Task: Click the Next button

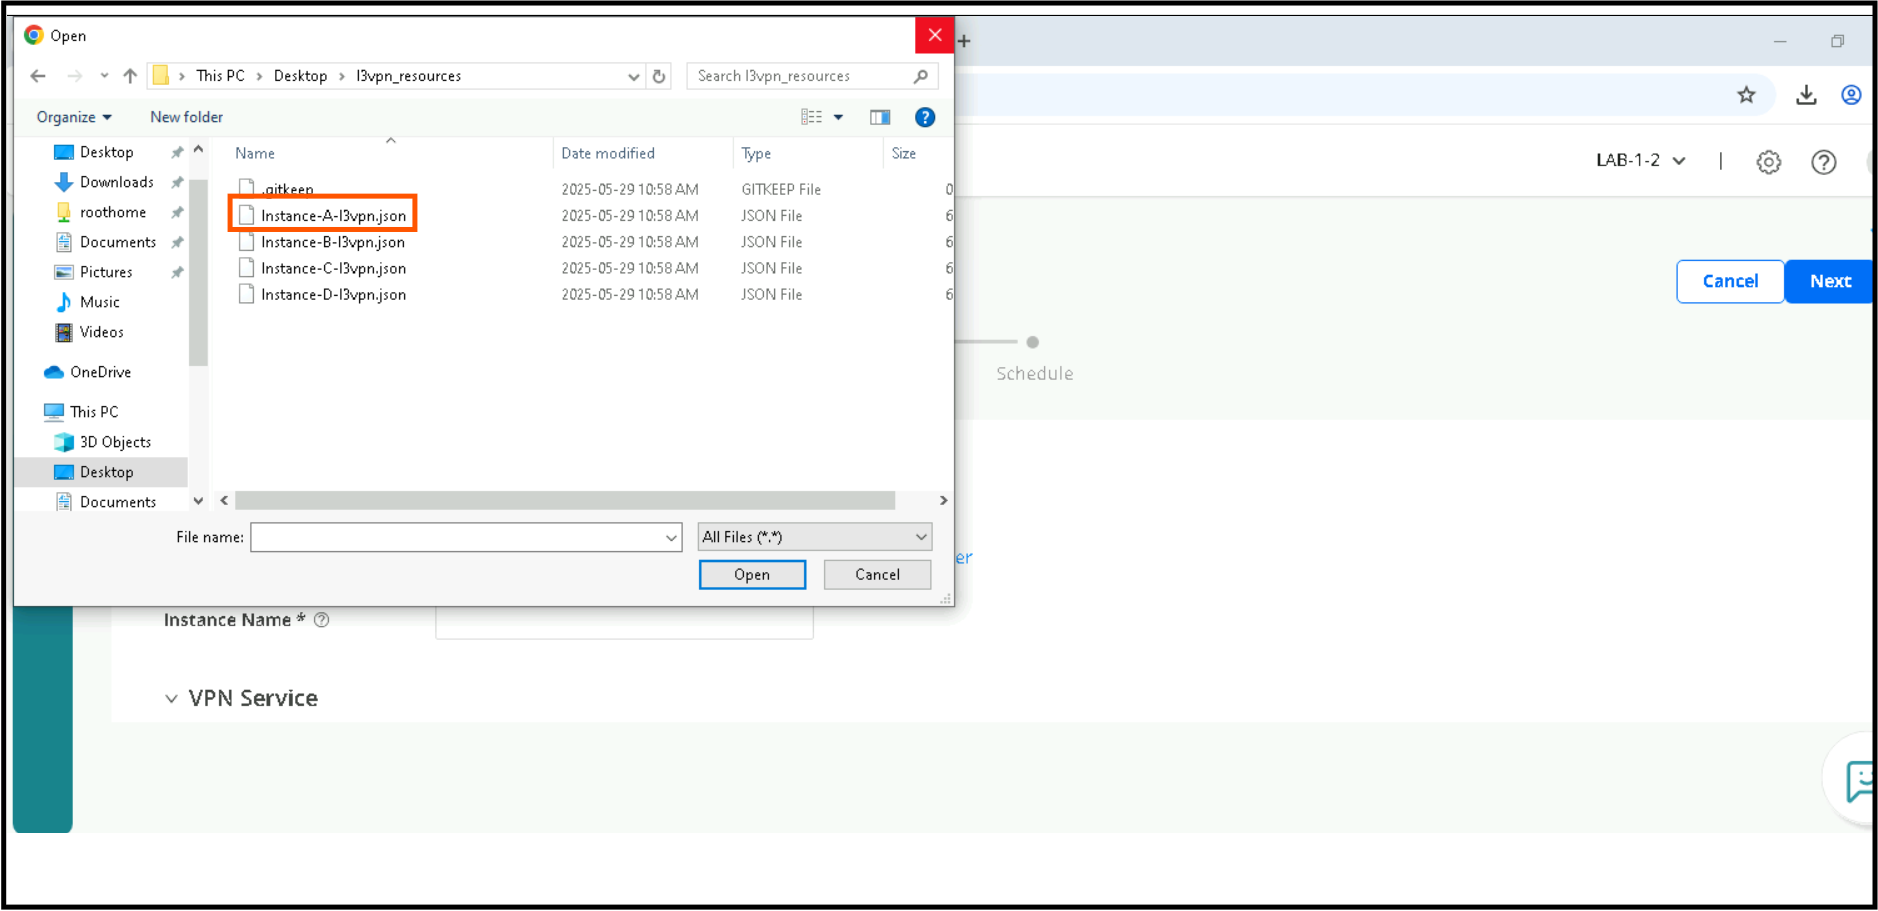Action: click(1829, 281)
